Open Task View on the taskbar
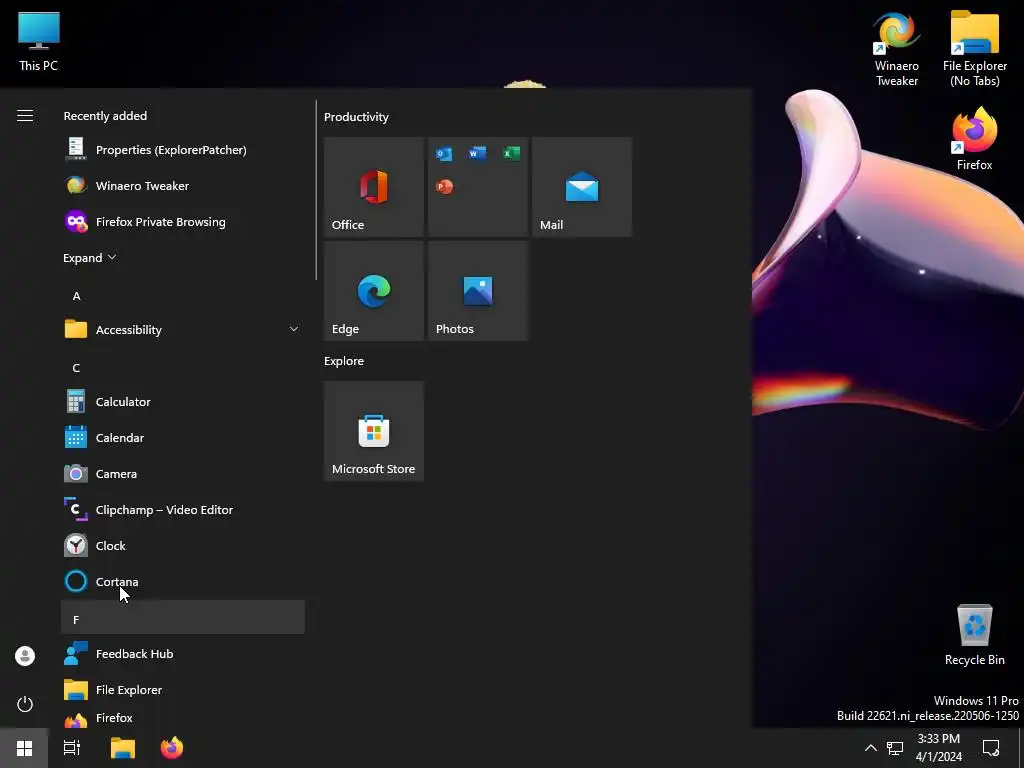Screen dimensions: 1024x768 click(x=72, y=748)
